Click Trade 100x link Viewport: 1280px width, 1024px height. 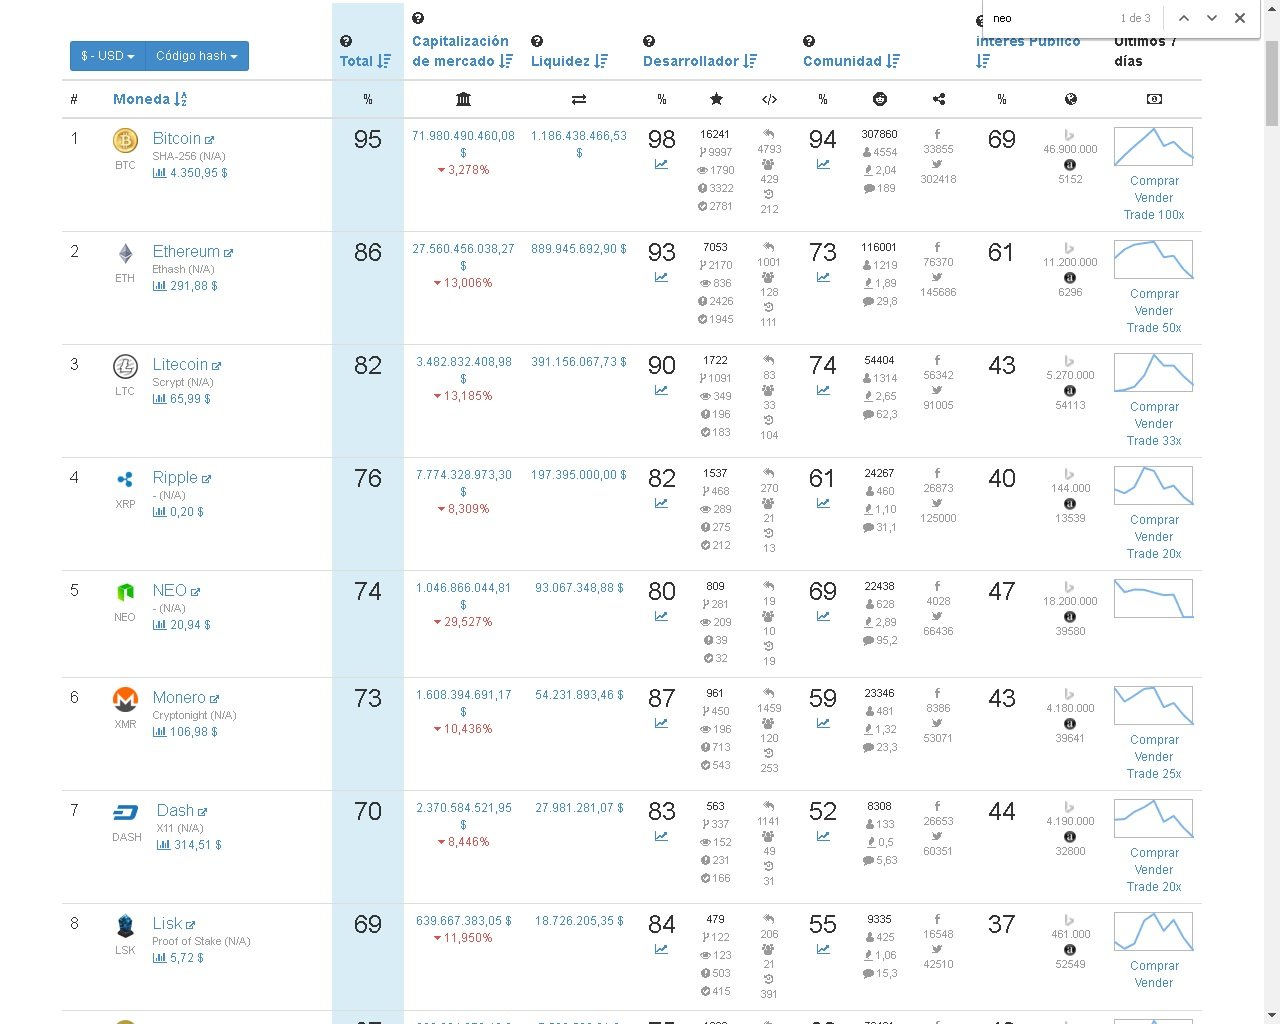(1154, 215)
